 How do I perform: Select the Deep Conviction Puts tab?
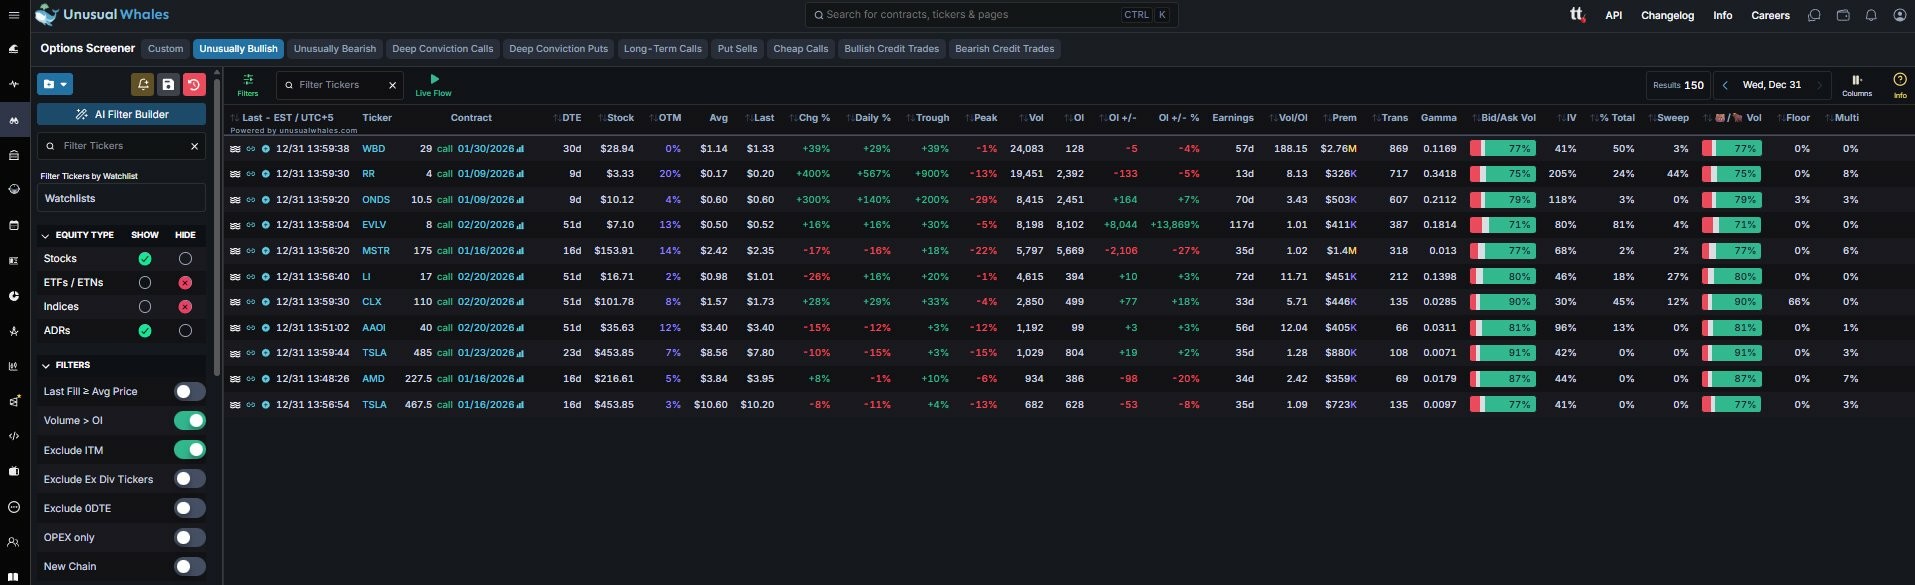point(558,49)
